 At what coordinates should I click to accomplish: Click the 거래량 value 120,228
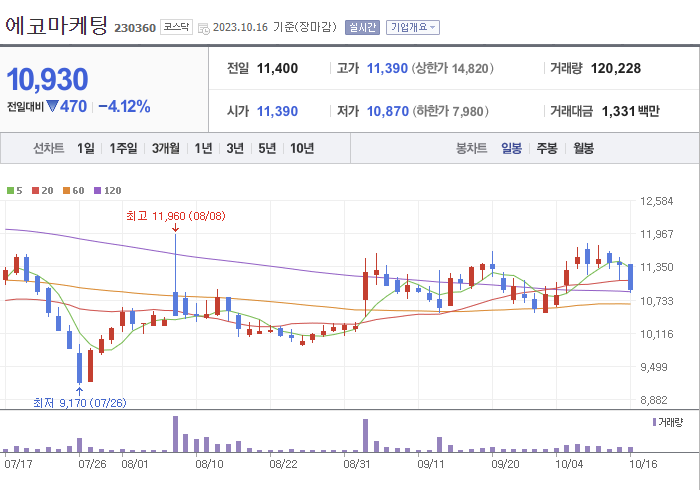point(616,69)
